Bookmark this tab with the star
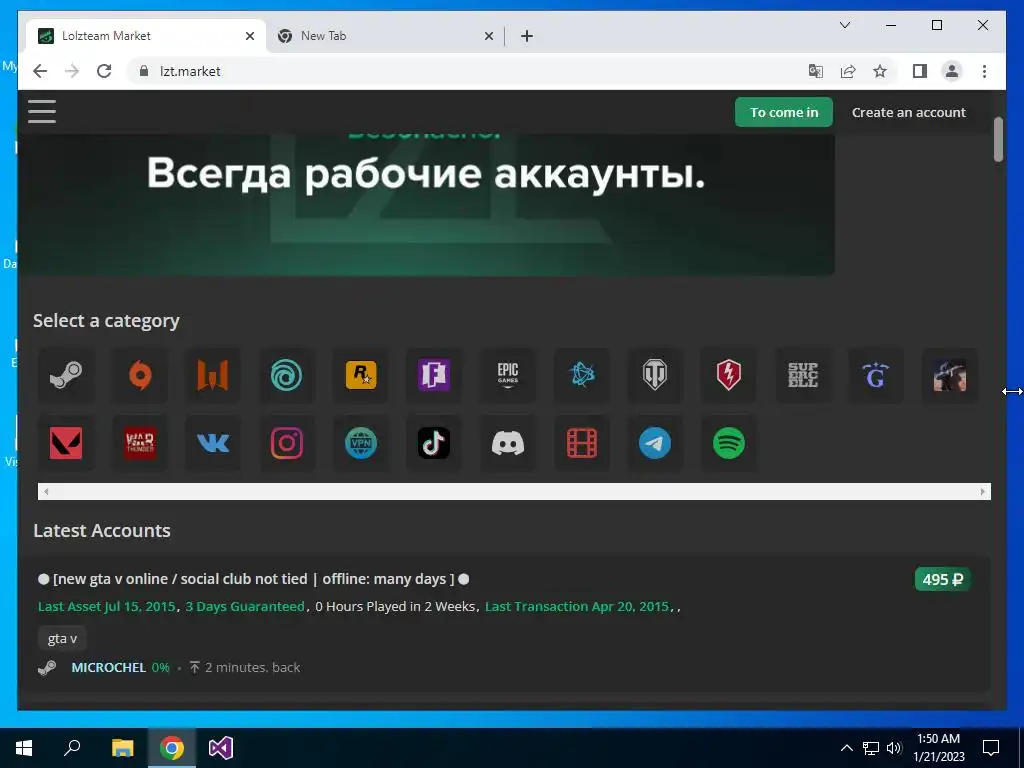 click(x=880, y=71)
